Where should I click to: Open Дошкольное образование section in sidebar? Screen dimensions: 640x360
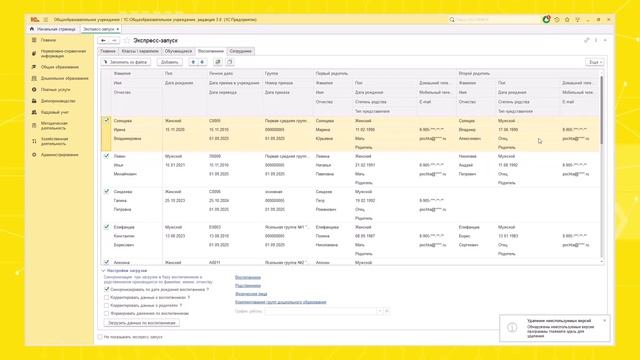click(x=60, y=78)
